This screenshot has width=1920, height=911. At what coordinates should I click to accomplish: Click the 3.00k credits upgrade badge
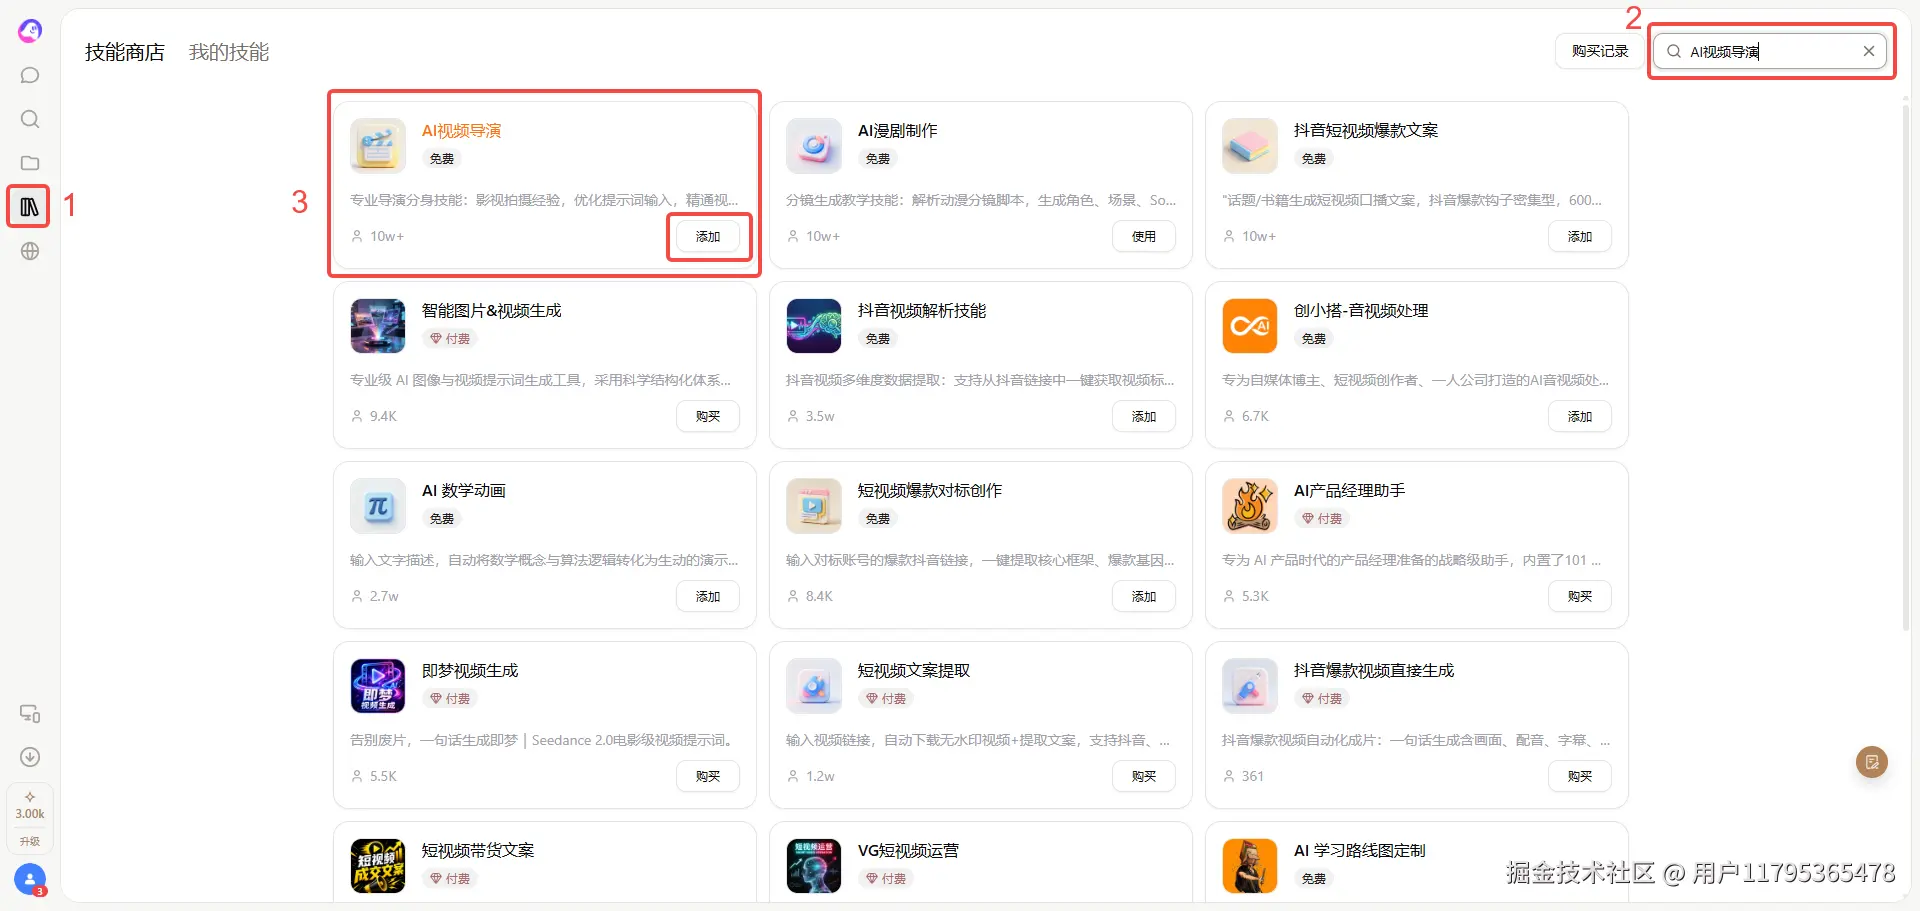30,818
